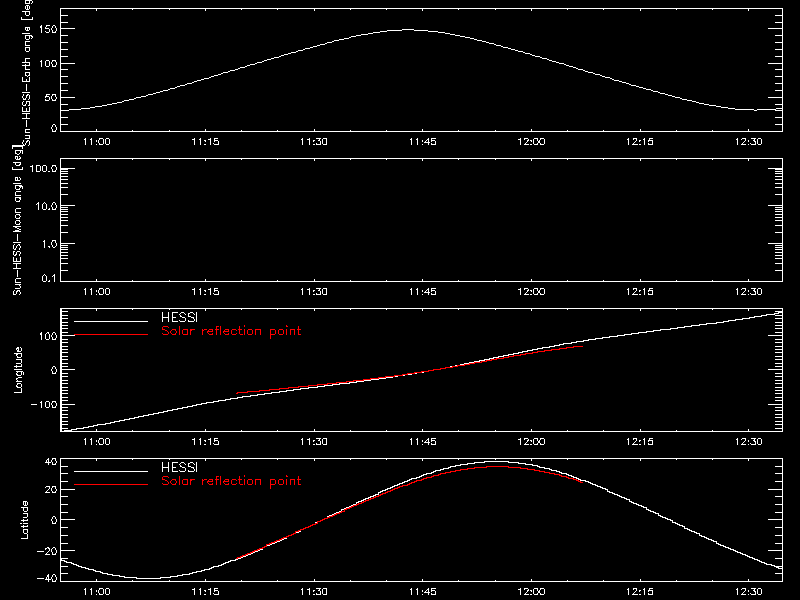Click the Longitude axis title
This screenshot has width=800, height=600.
click(x=18, y=370)
